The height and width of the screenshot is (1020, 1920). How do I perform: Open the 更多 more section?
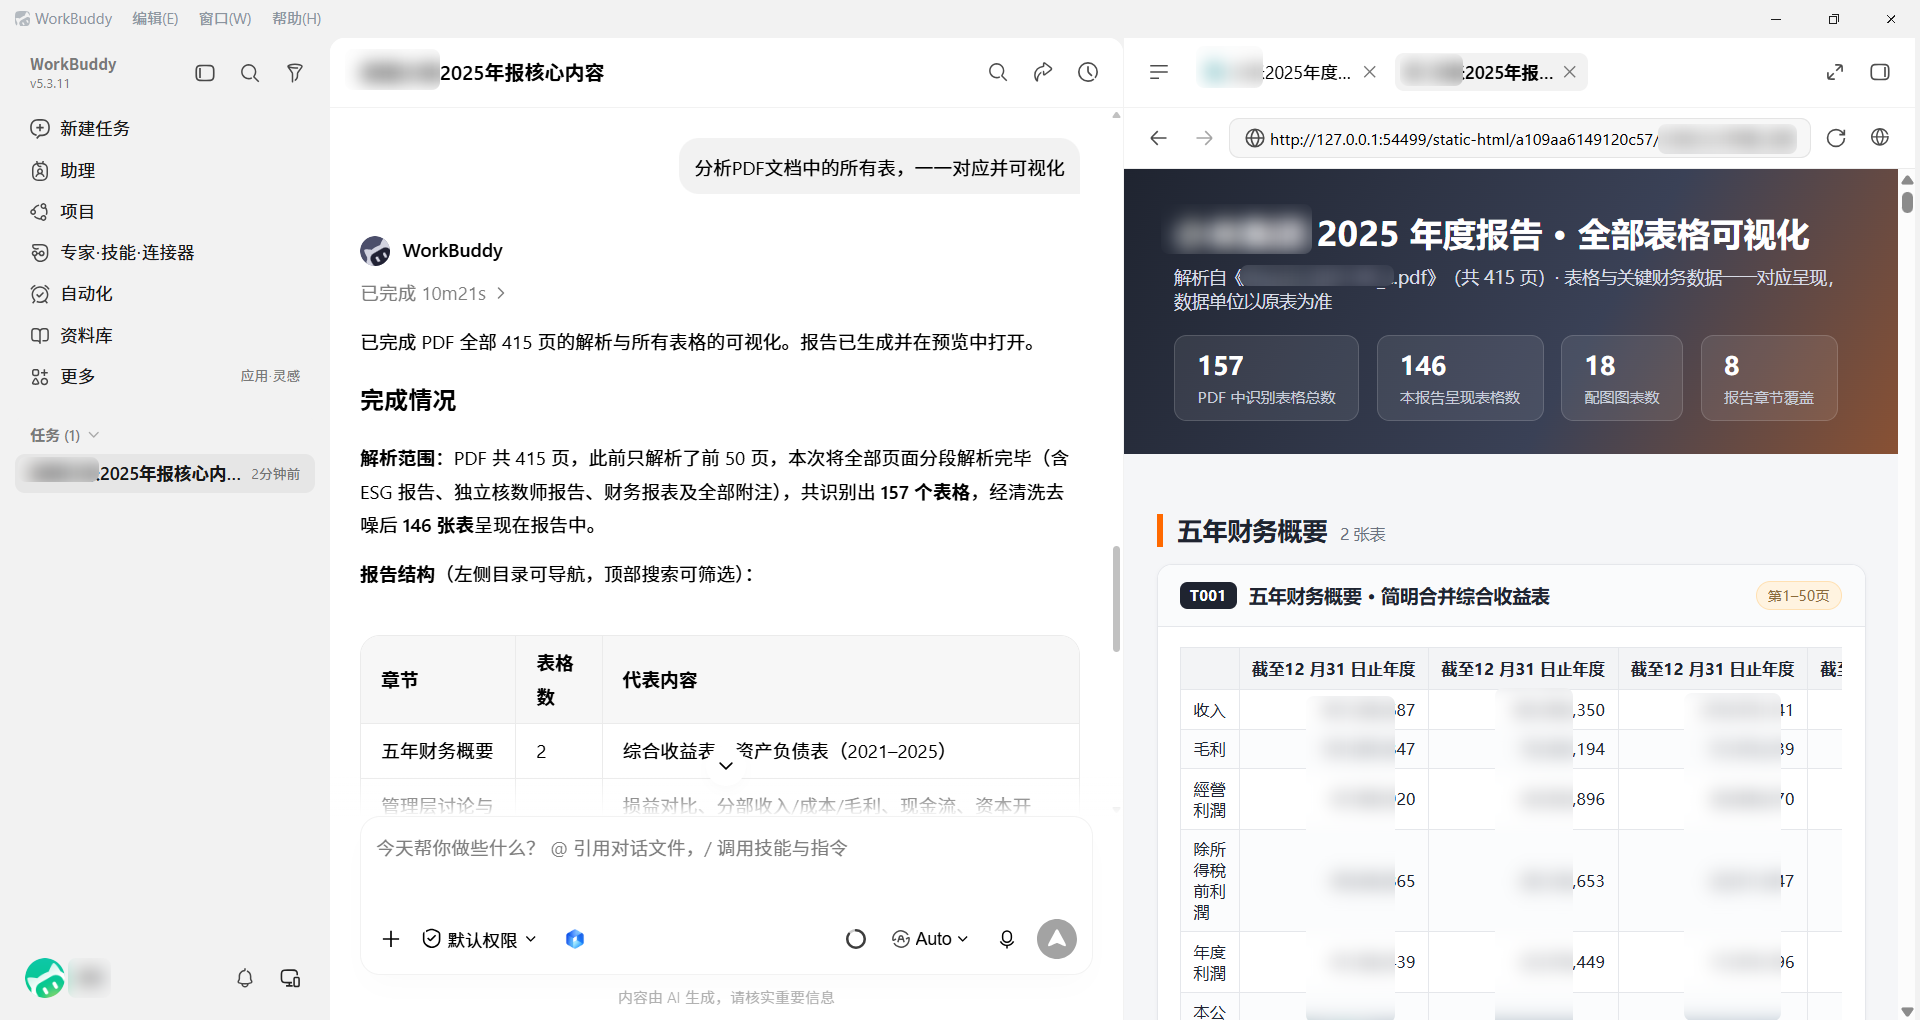[63, 377]
